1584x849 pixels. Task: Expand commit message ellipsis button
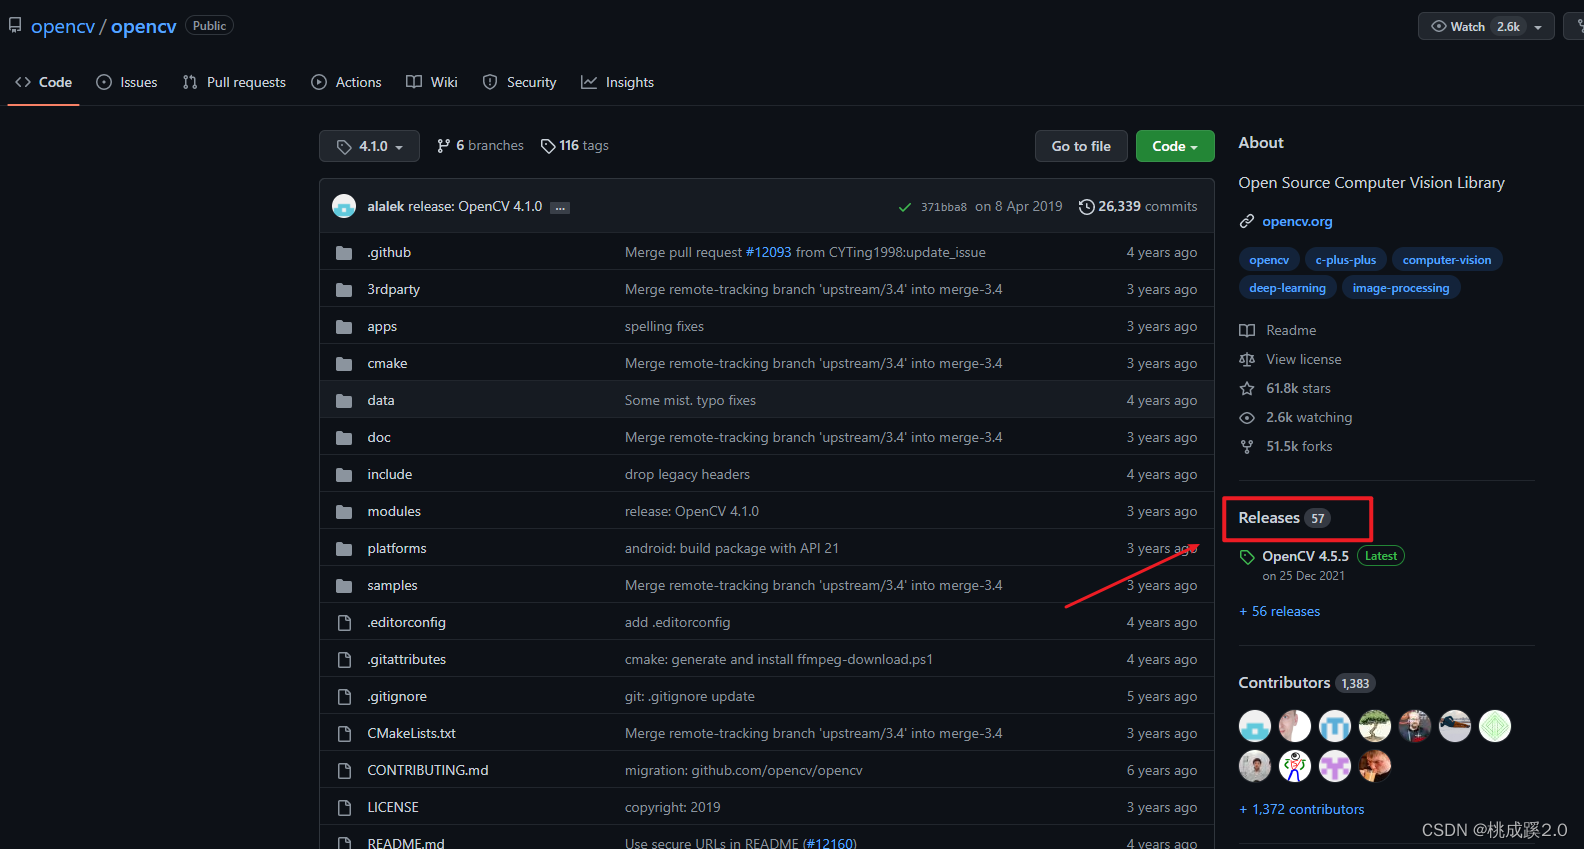pos(560,208)
